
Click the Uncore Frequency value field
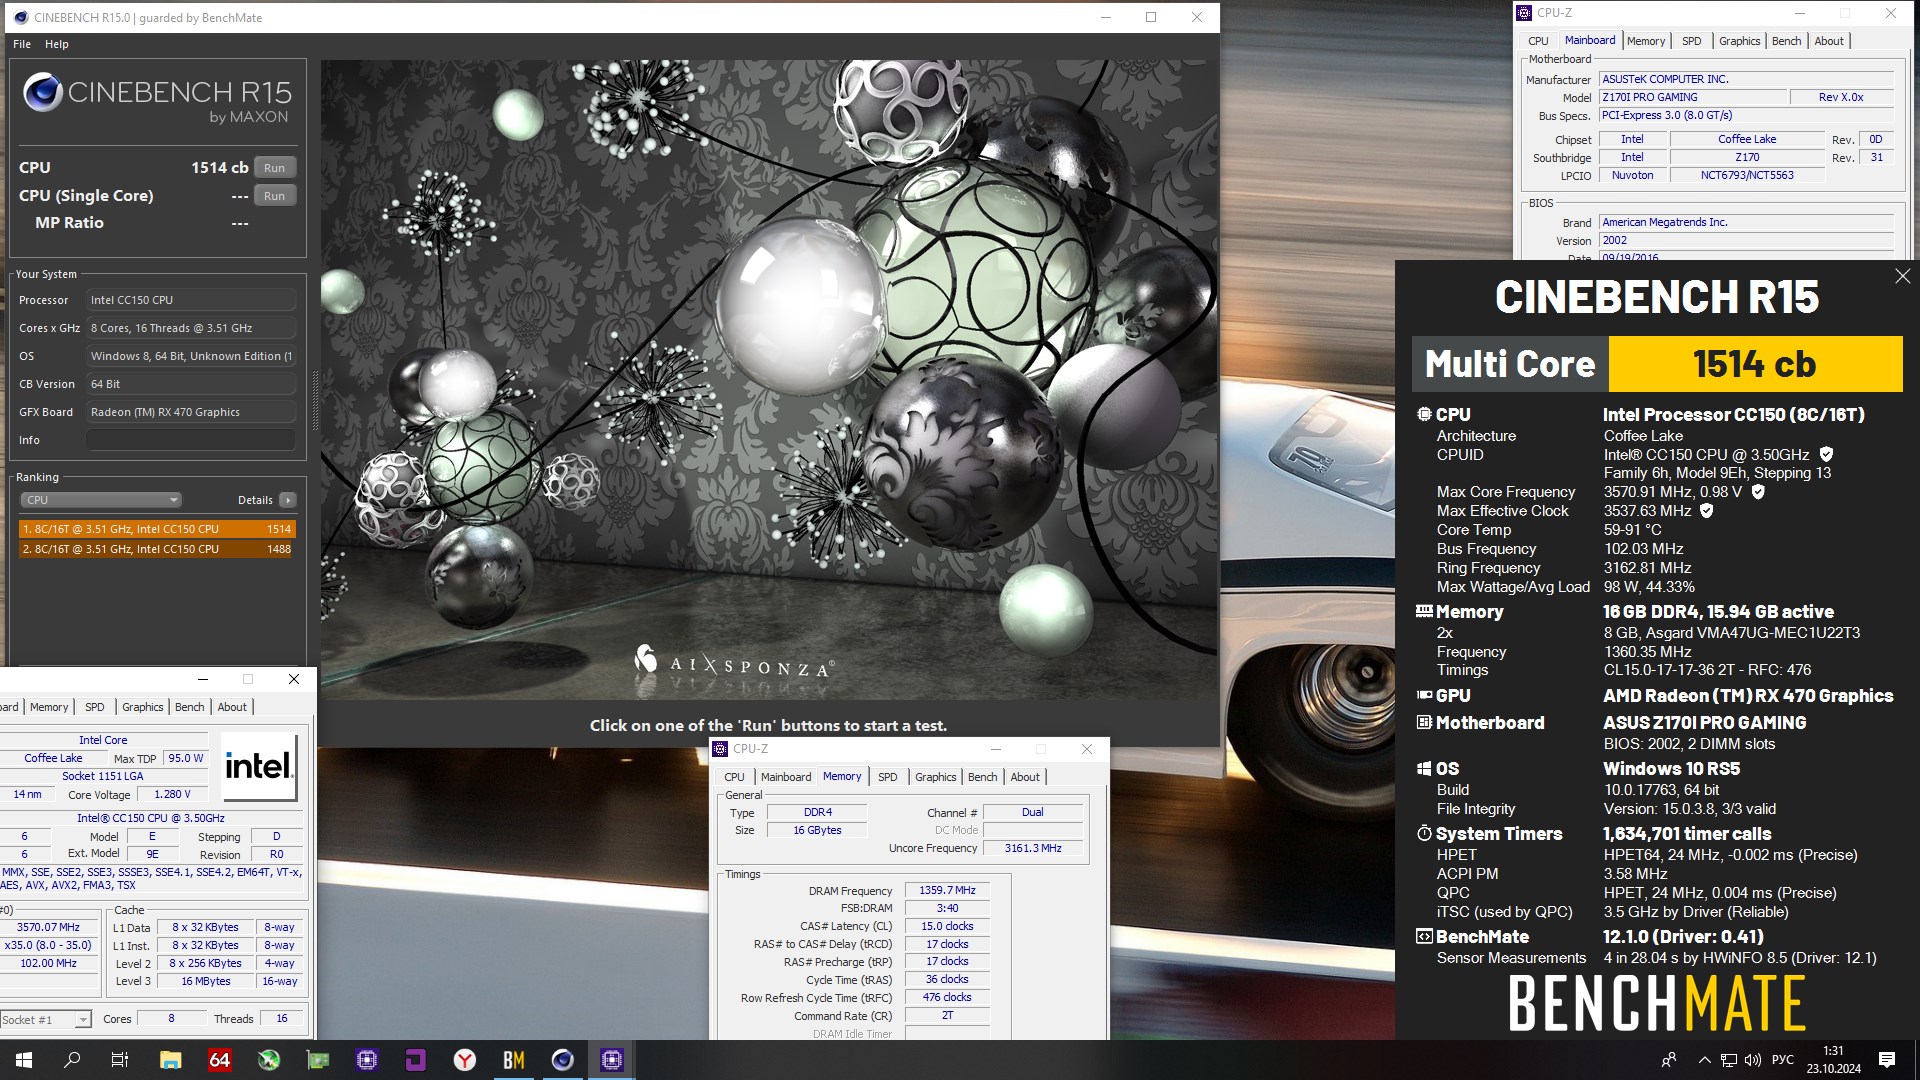(x=1033, y=848)
